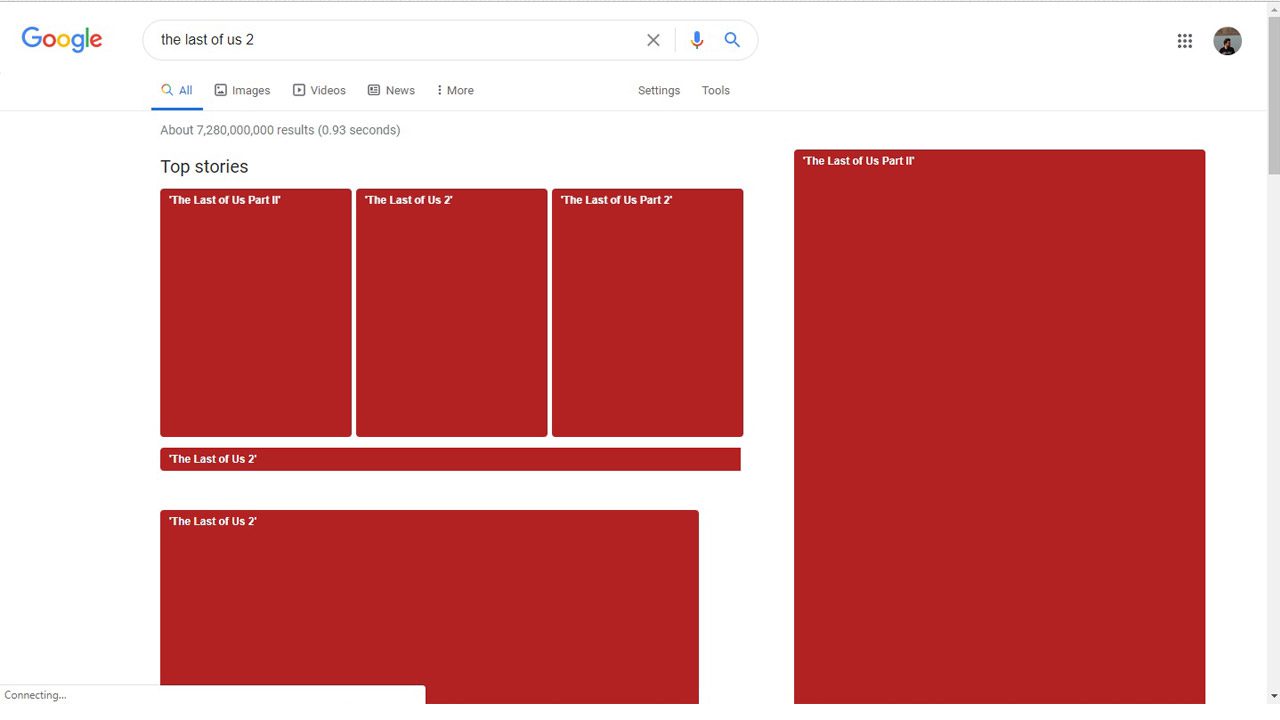Viewport: 1280px width, 720px height.
Task: Open the Settings dropdown
Action: pos(659,90)
